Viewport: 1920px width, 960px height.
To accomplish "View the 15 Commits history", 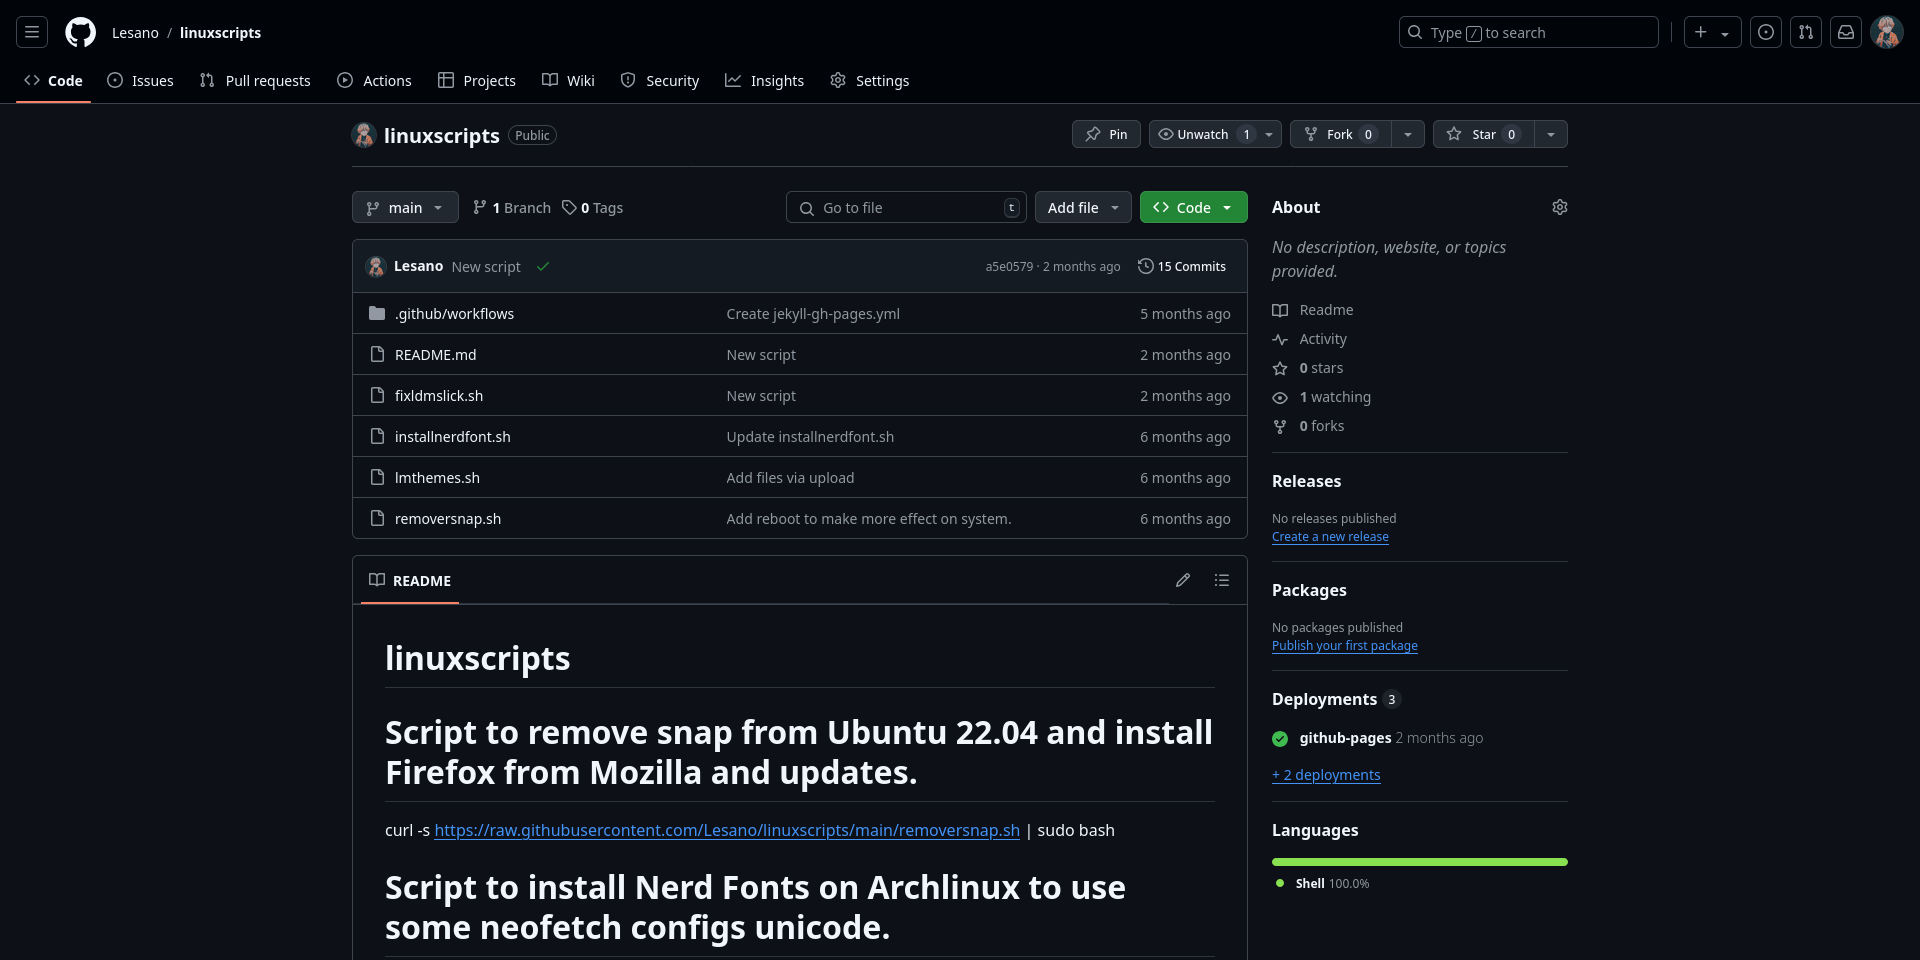I will tap(1182, 266).
